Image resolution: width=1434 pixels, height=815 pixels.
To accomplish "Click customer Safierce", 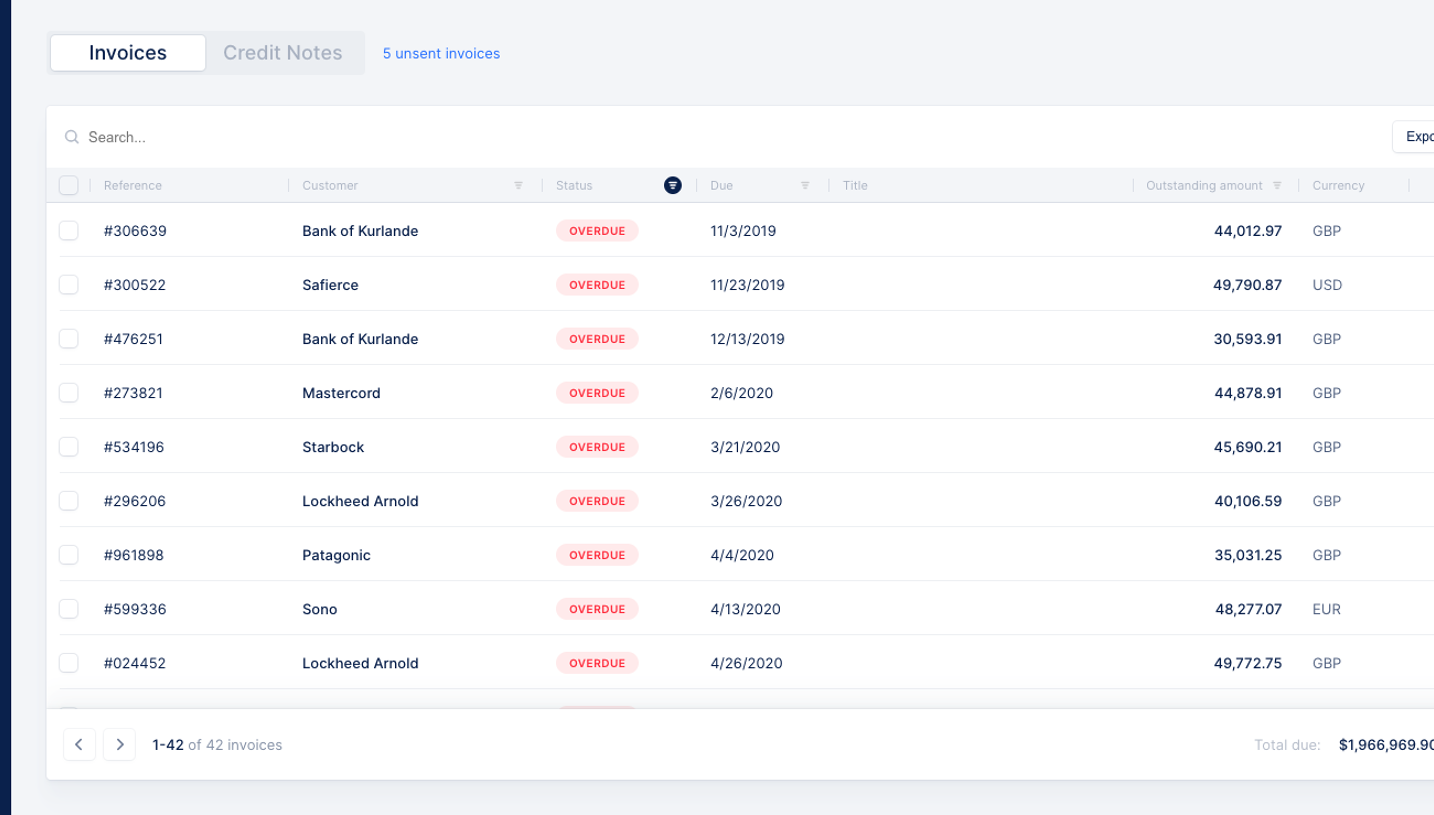I will tap(330, 285).
